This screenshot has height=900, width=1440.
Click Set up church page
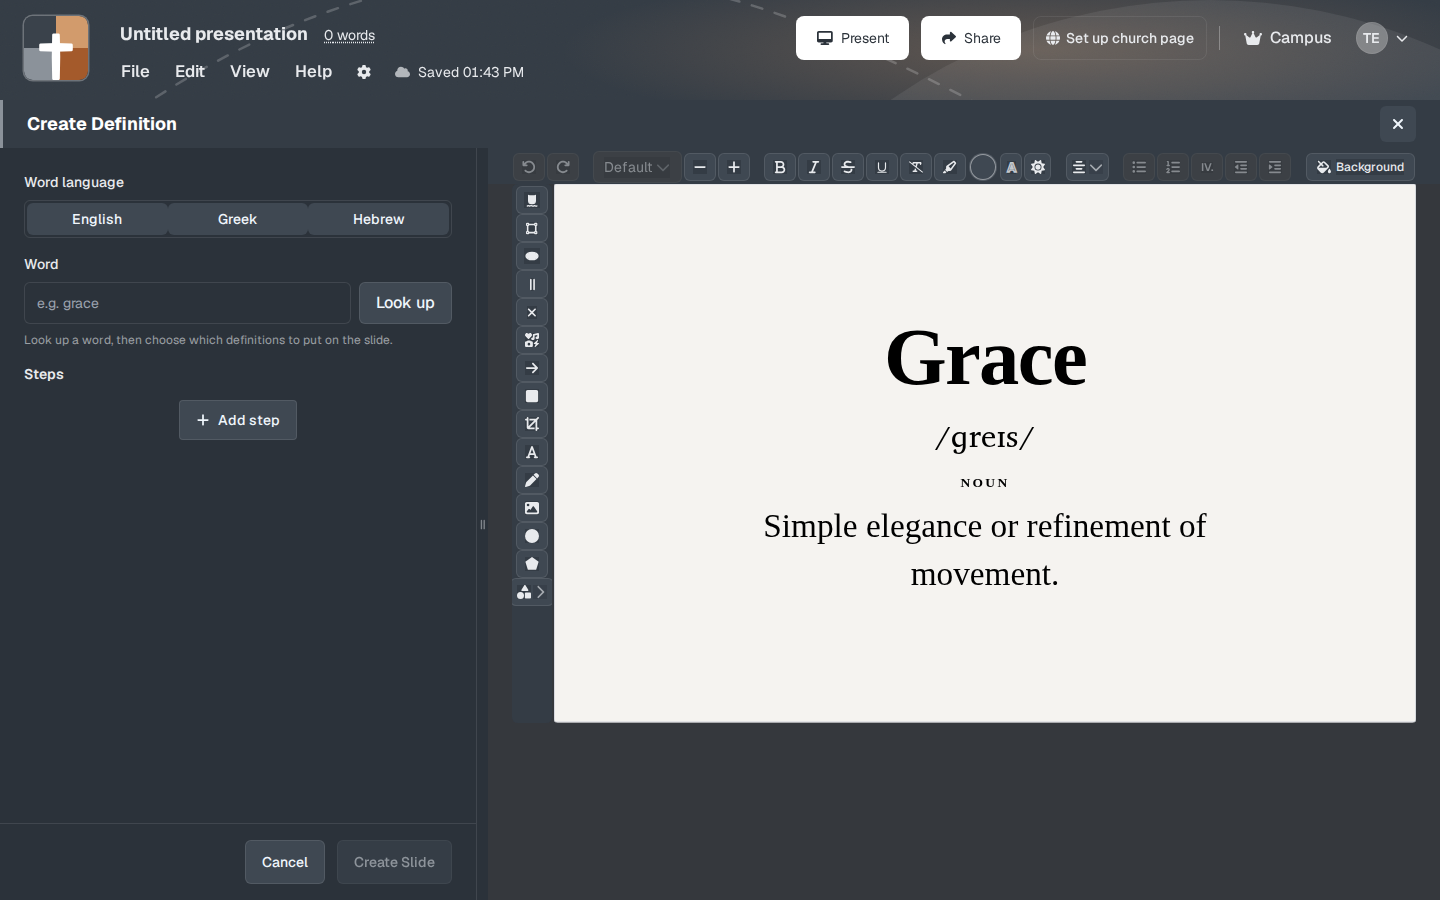(x=1120, y=38)
